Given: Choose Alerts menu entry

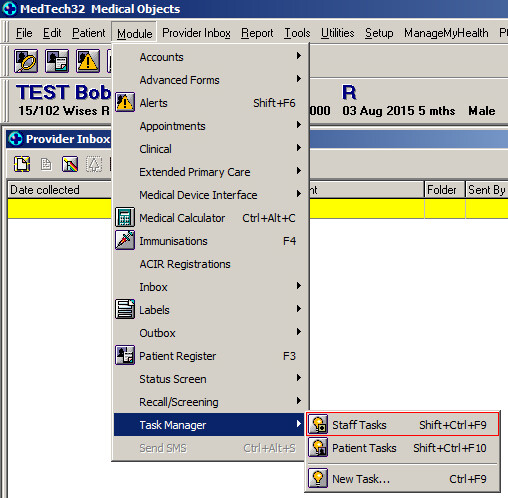Looking at the screenshot, I should click(211, 103).
